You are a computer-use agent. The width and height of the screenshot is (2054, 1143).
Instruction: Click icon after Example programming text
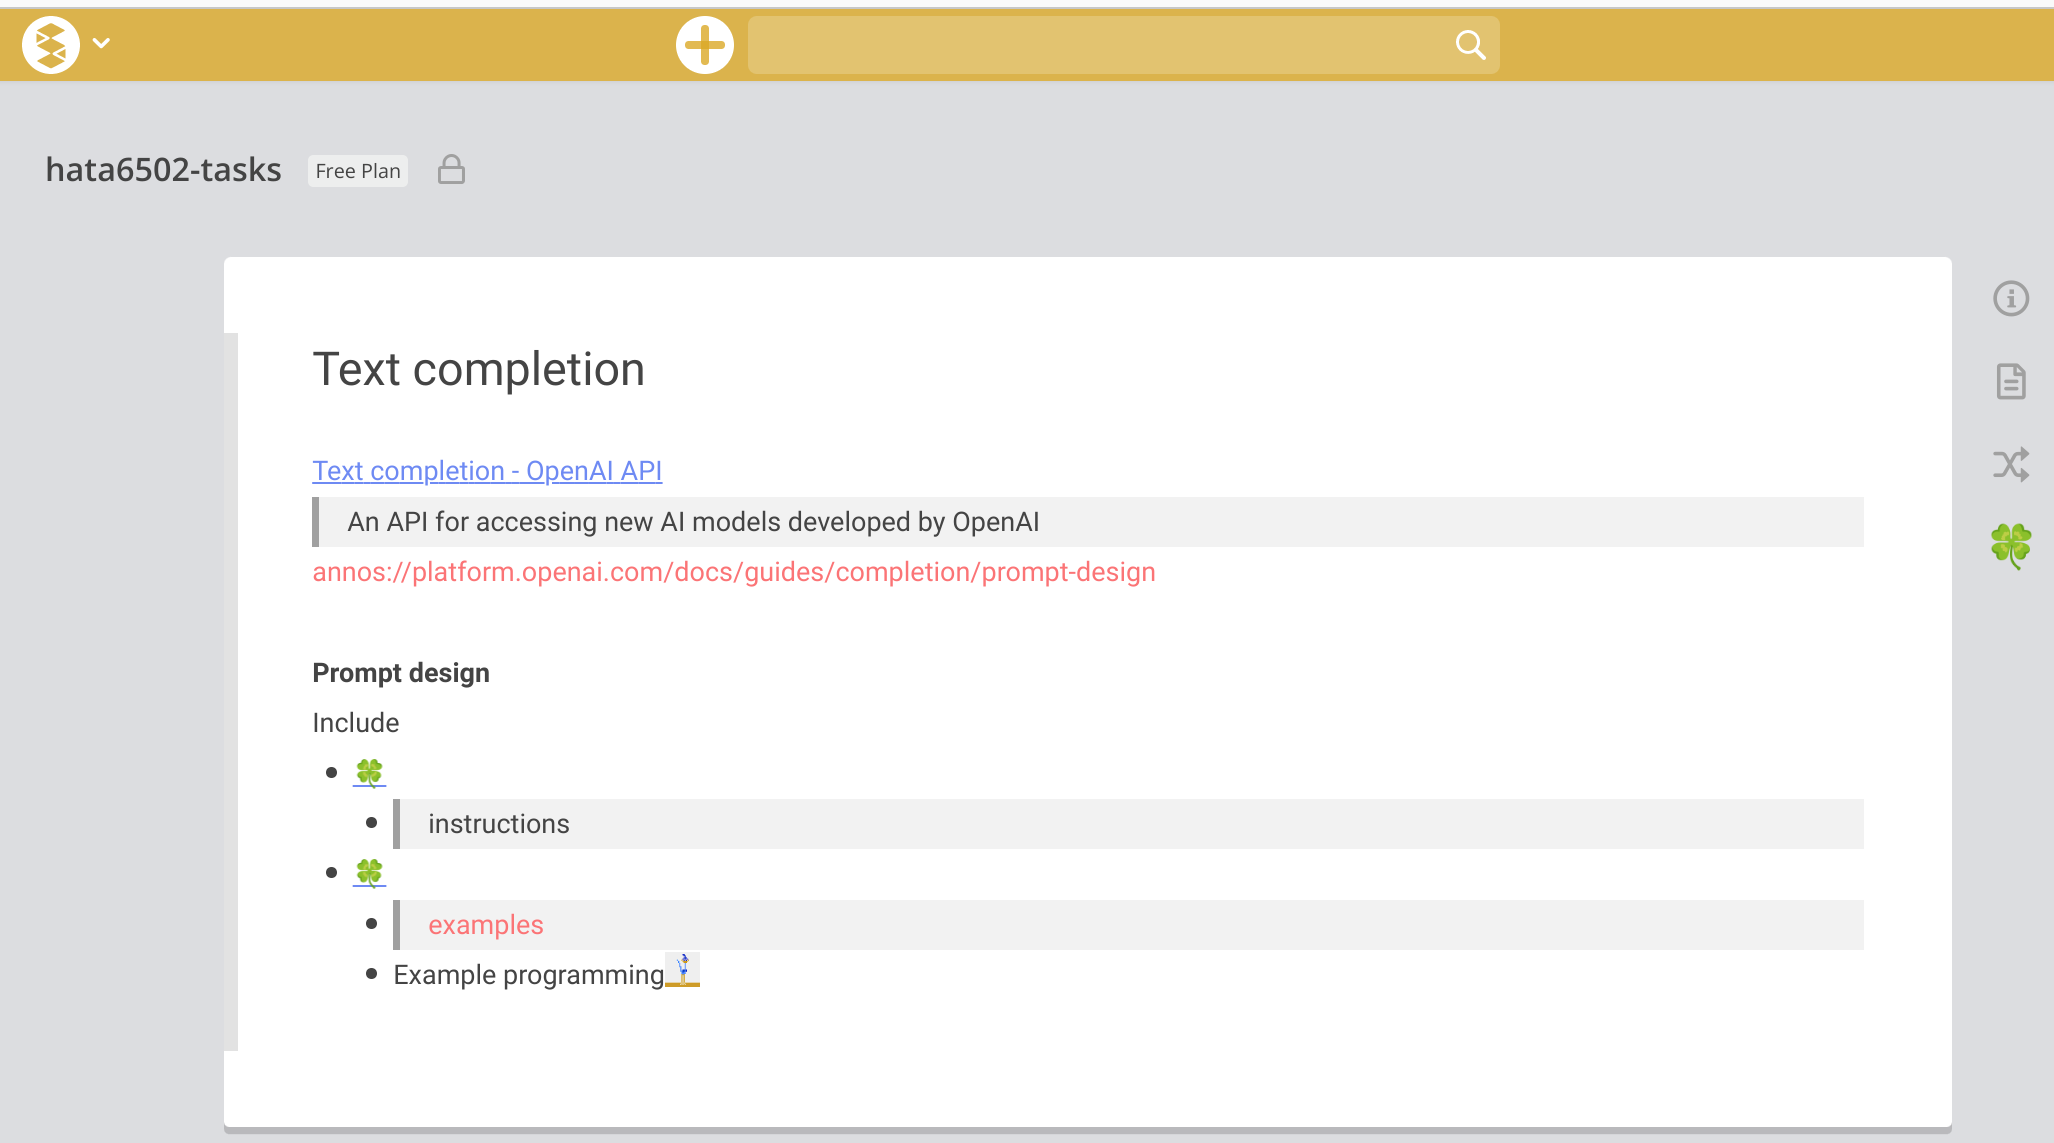682,970
